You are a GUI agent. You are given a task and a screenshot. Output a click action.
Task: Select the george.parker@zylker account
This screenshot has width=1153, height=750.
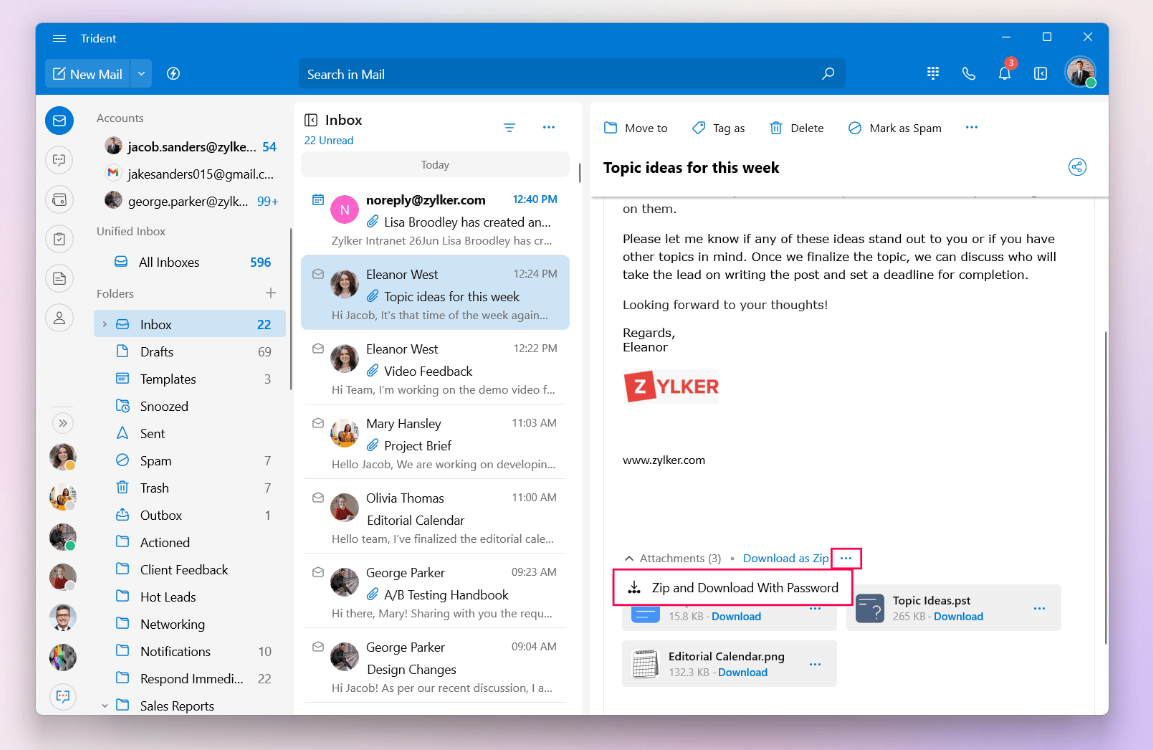191,201
